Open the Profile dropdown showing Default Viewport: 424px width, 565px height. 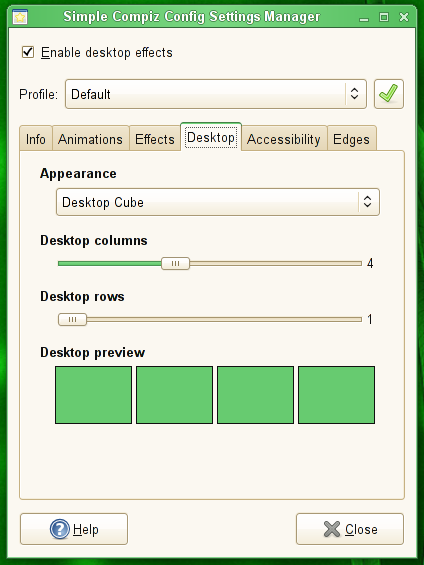tap(216, 94)
